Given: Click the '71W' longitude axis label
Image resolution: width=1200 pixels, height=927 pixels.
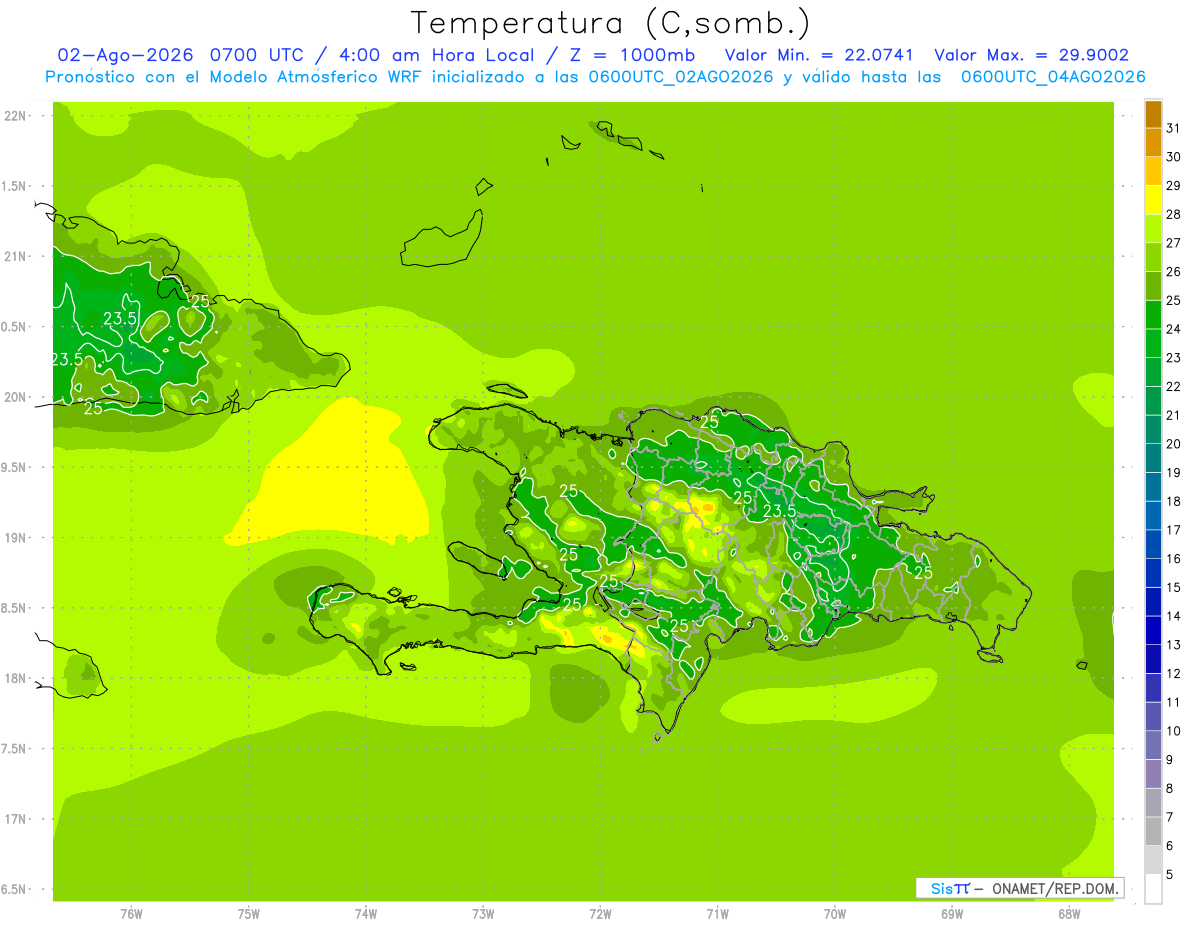Looking at the screenshot, I should point(717,914).
